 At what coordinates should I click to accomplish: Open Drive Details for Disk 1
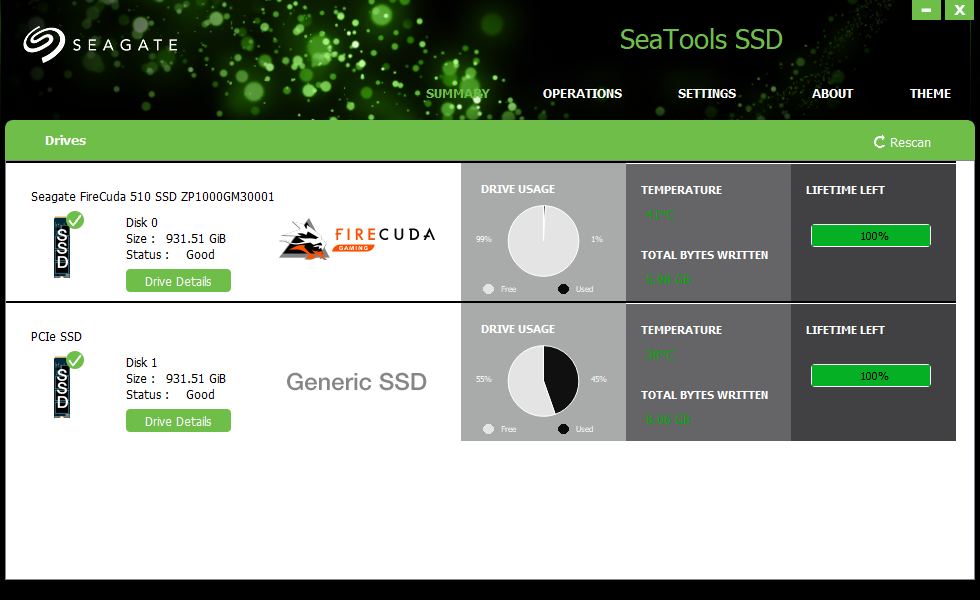point(178,421)
